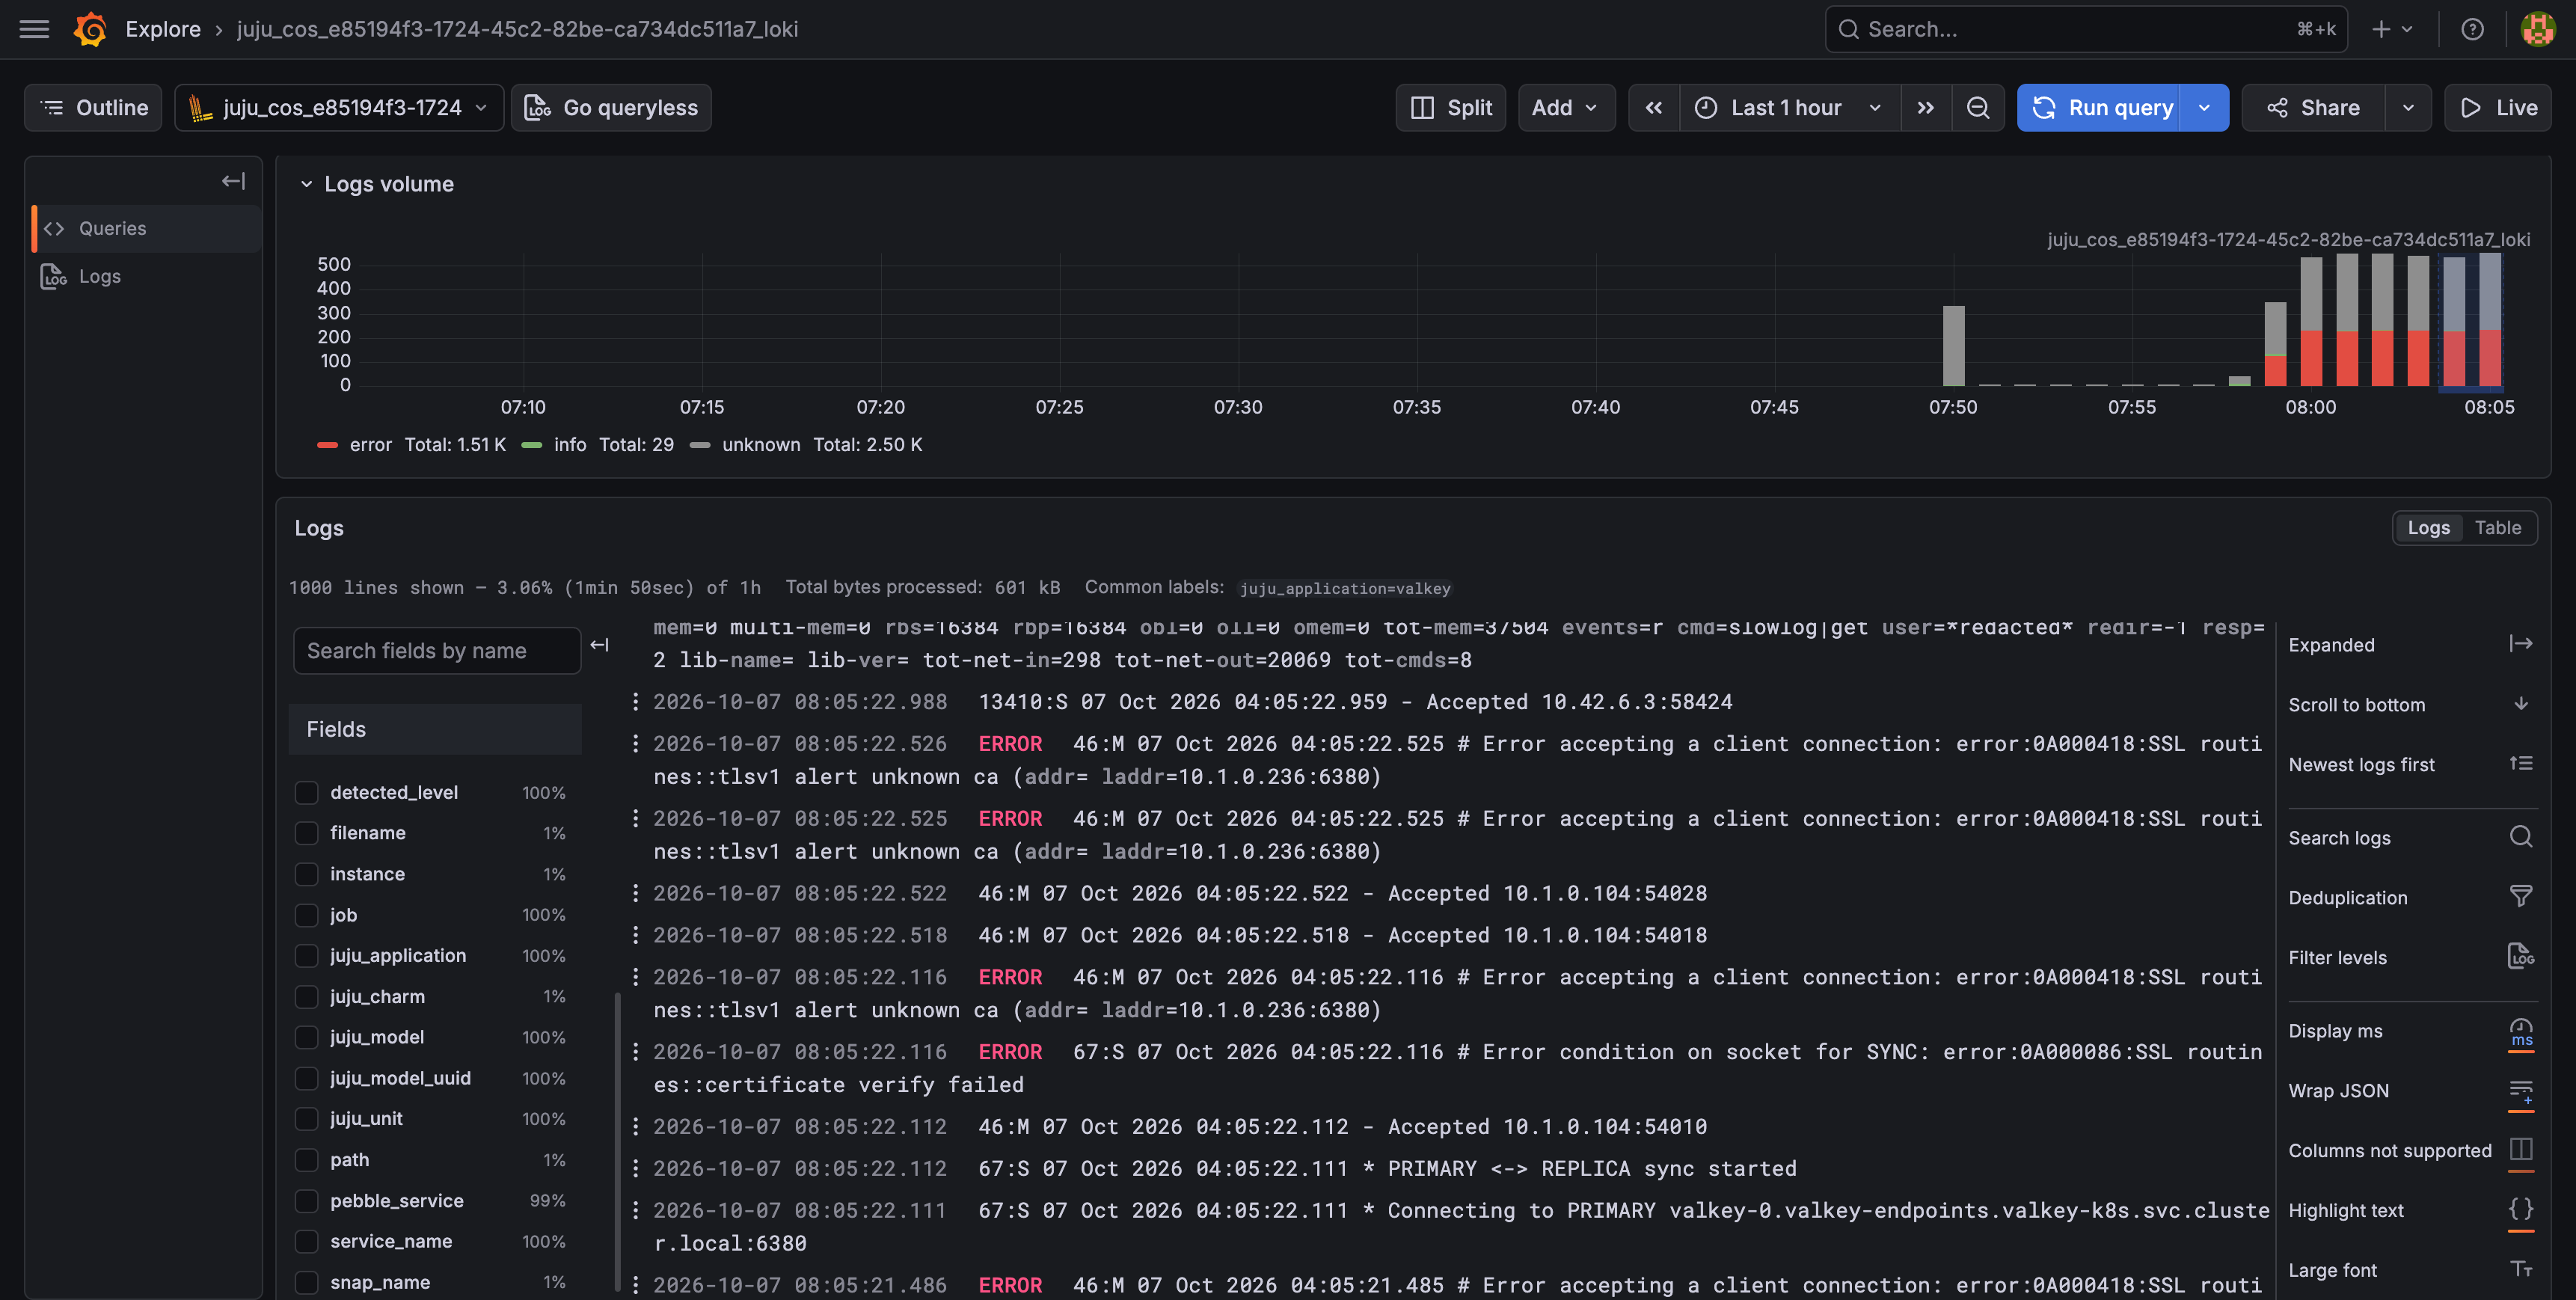Zoom out the time range
This screenshot has height=1300, width=2576.
pos(1977,108)
